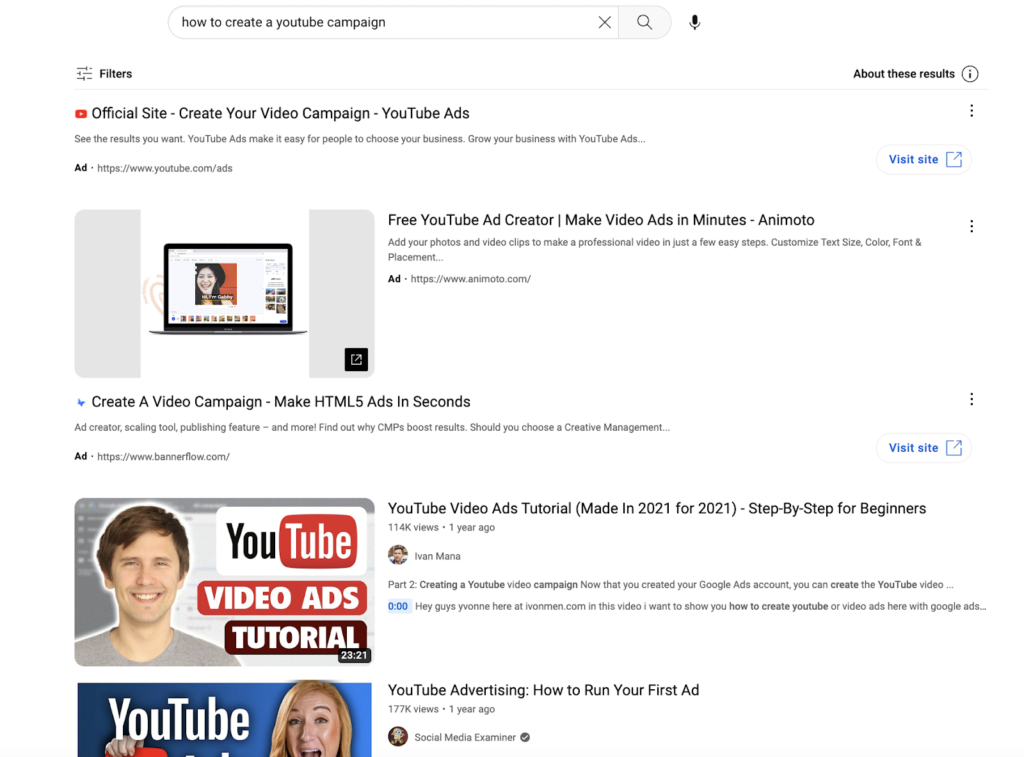The image size is (1024, 757).
Task: Click the 114K views • 1 year ago text
Action: [x=441, y=528]
